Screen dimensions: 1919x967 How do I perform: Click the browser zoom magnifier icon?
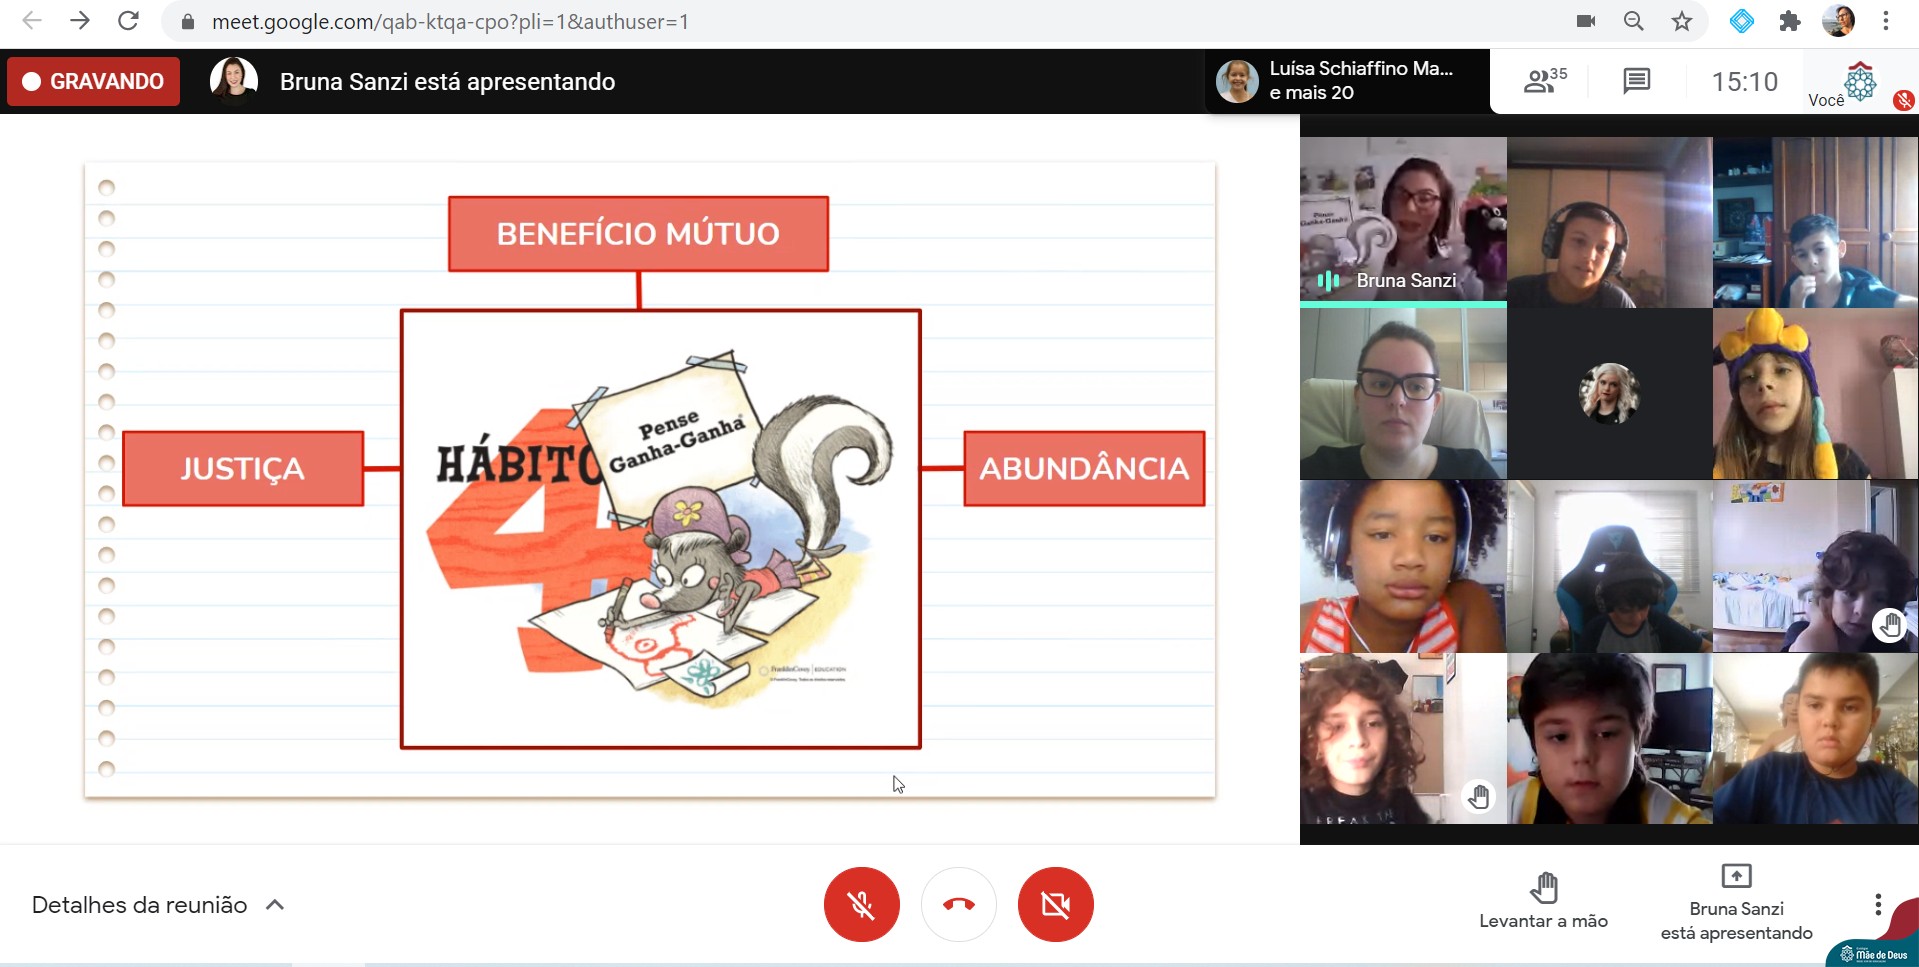pos(1633,21)
